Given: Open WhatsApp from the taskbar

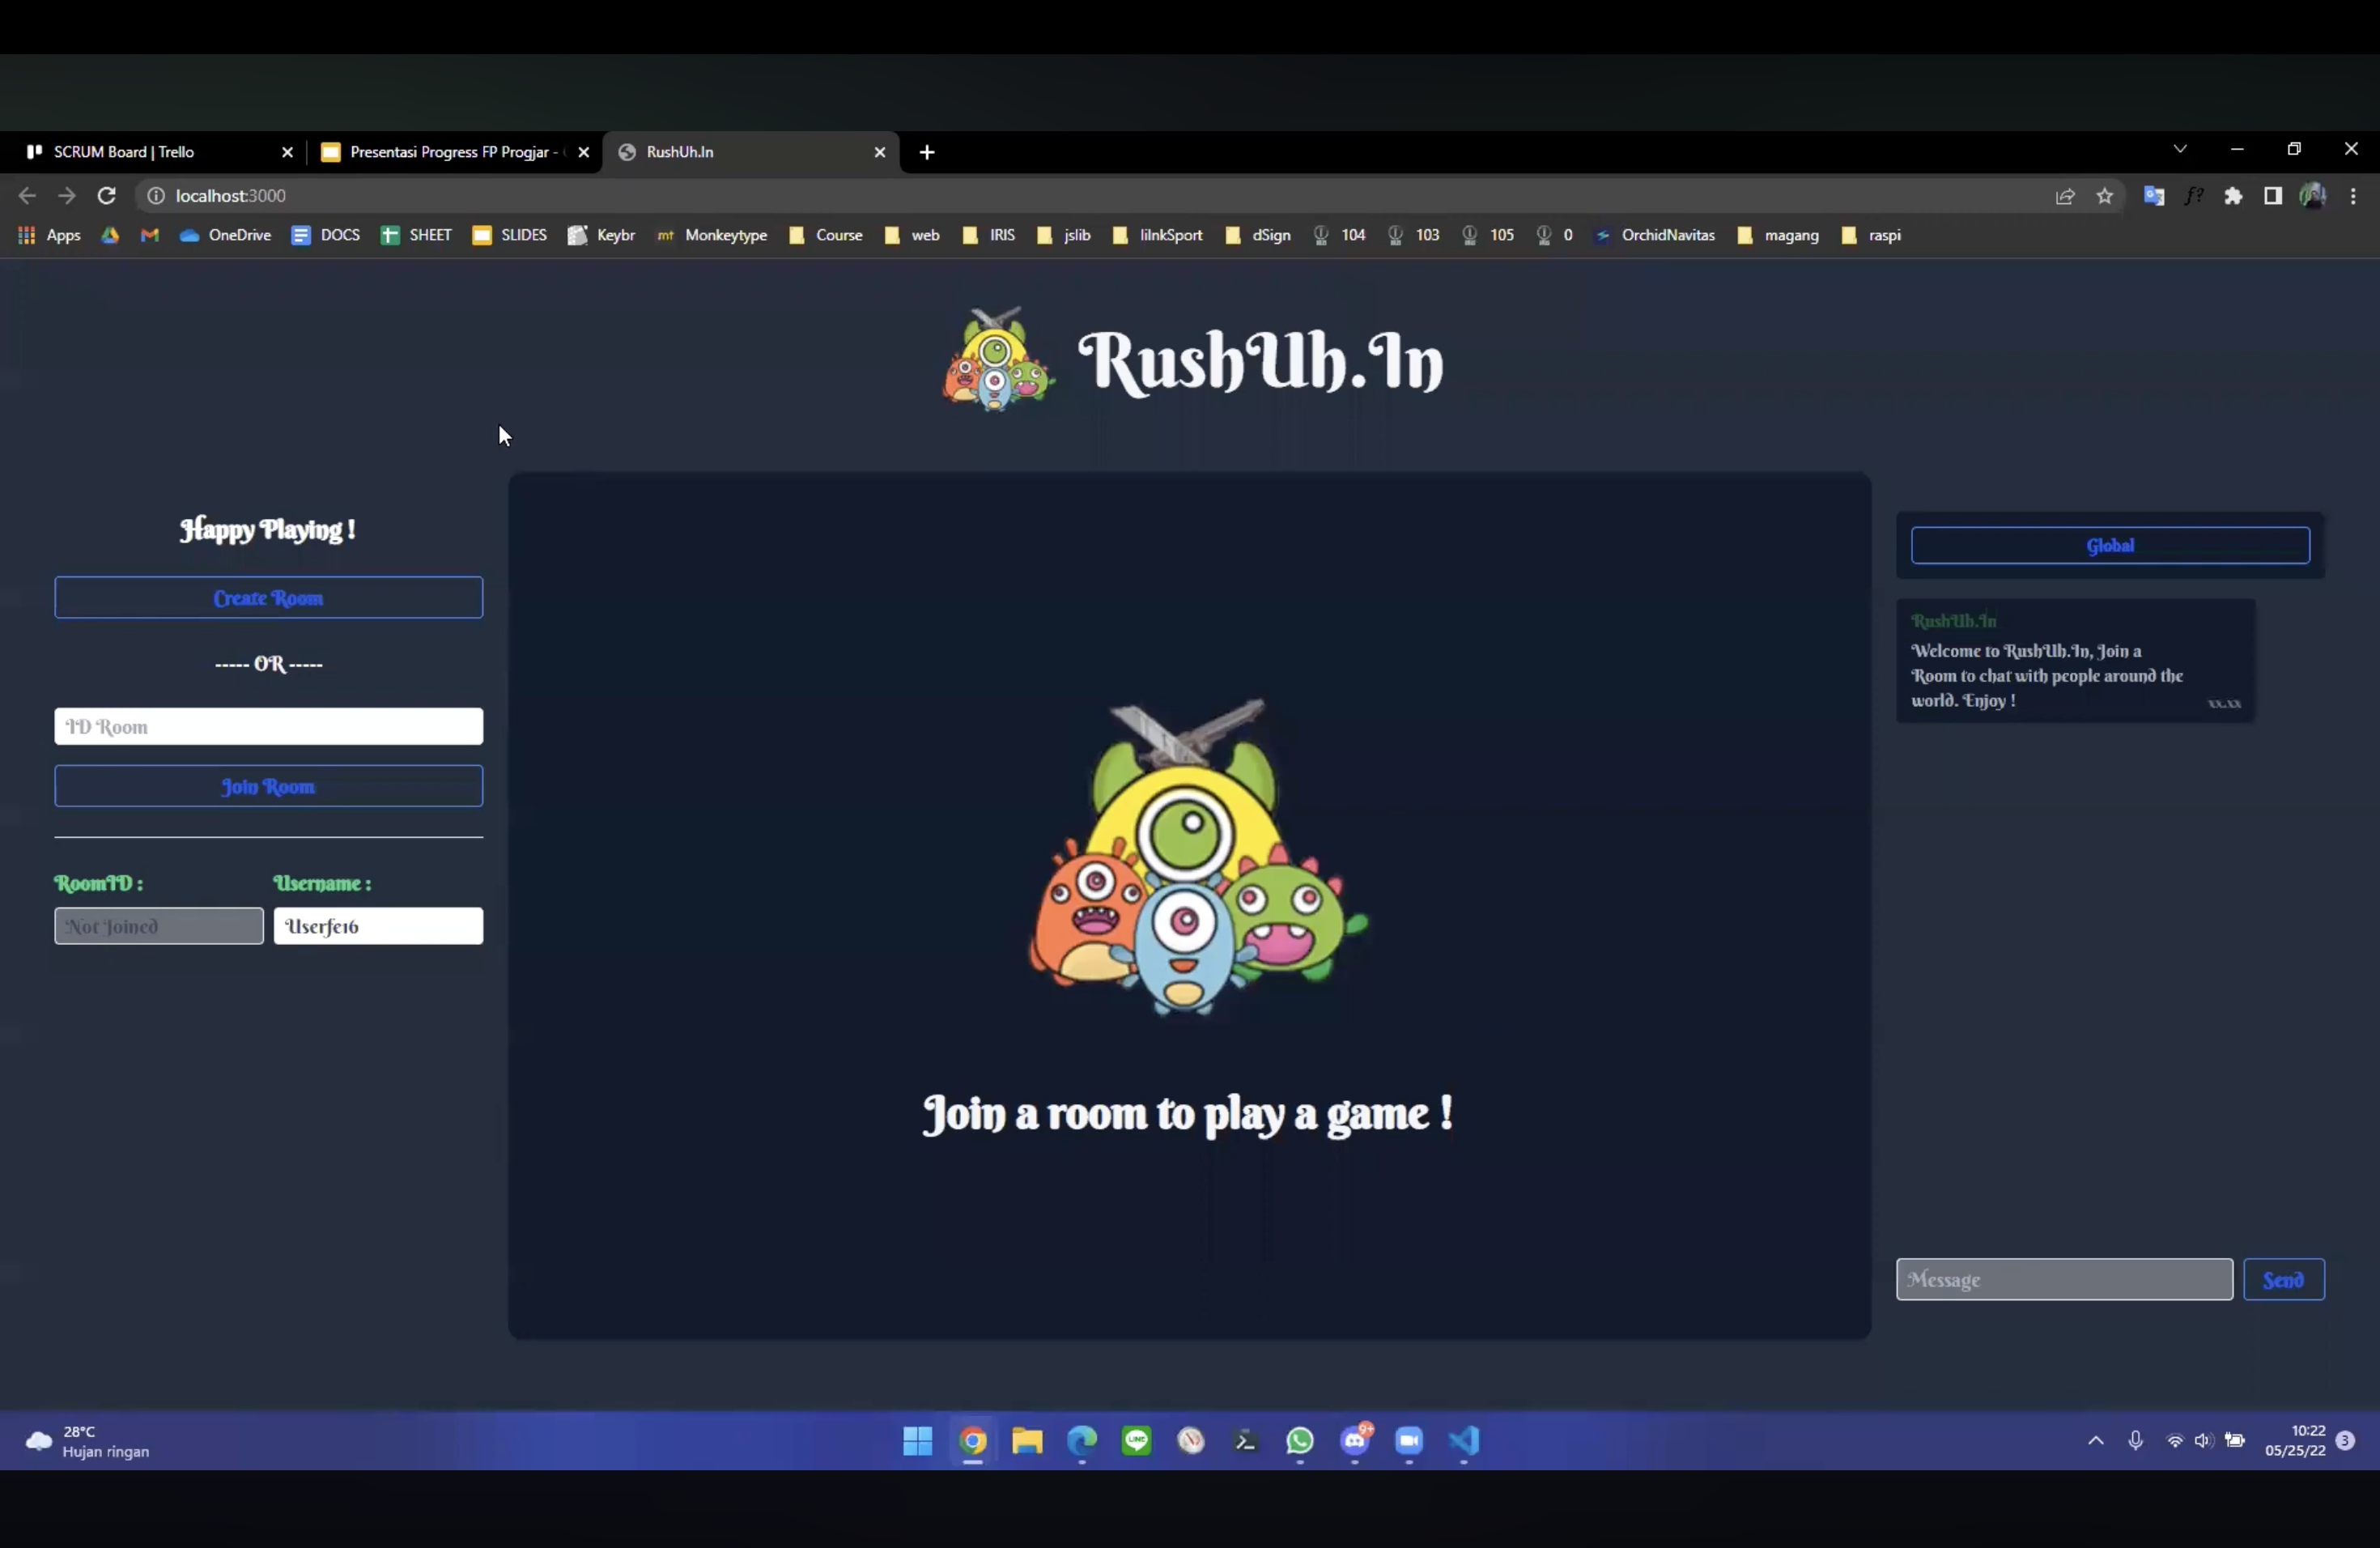Looking at the screenshot, I should pyautogui.click(x=1299, y=1441).
